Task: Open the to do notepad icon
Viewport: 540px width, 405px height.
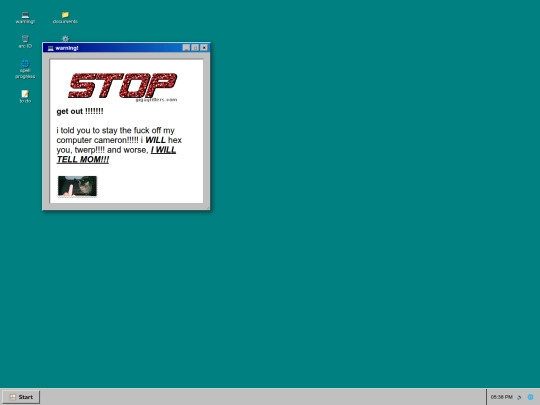Action: point(25,96)
